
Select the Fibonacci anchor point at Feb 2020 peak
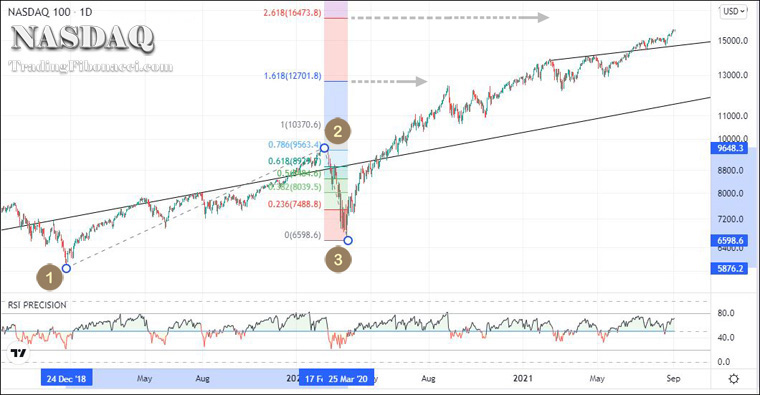[x=324, y=148]
